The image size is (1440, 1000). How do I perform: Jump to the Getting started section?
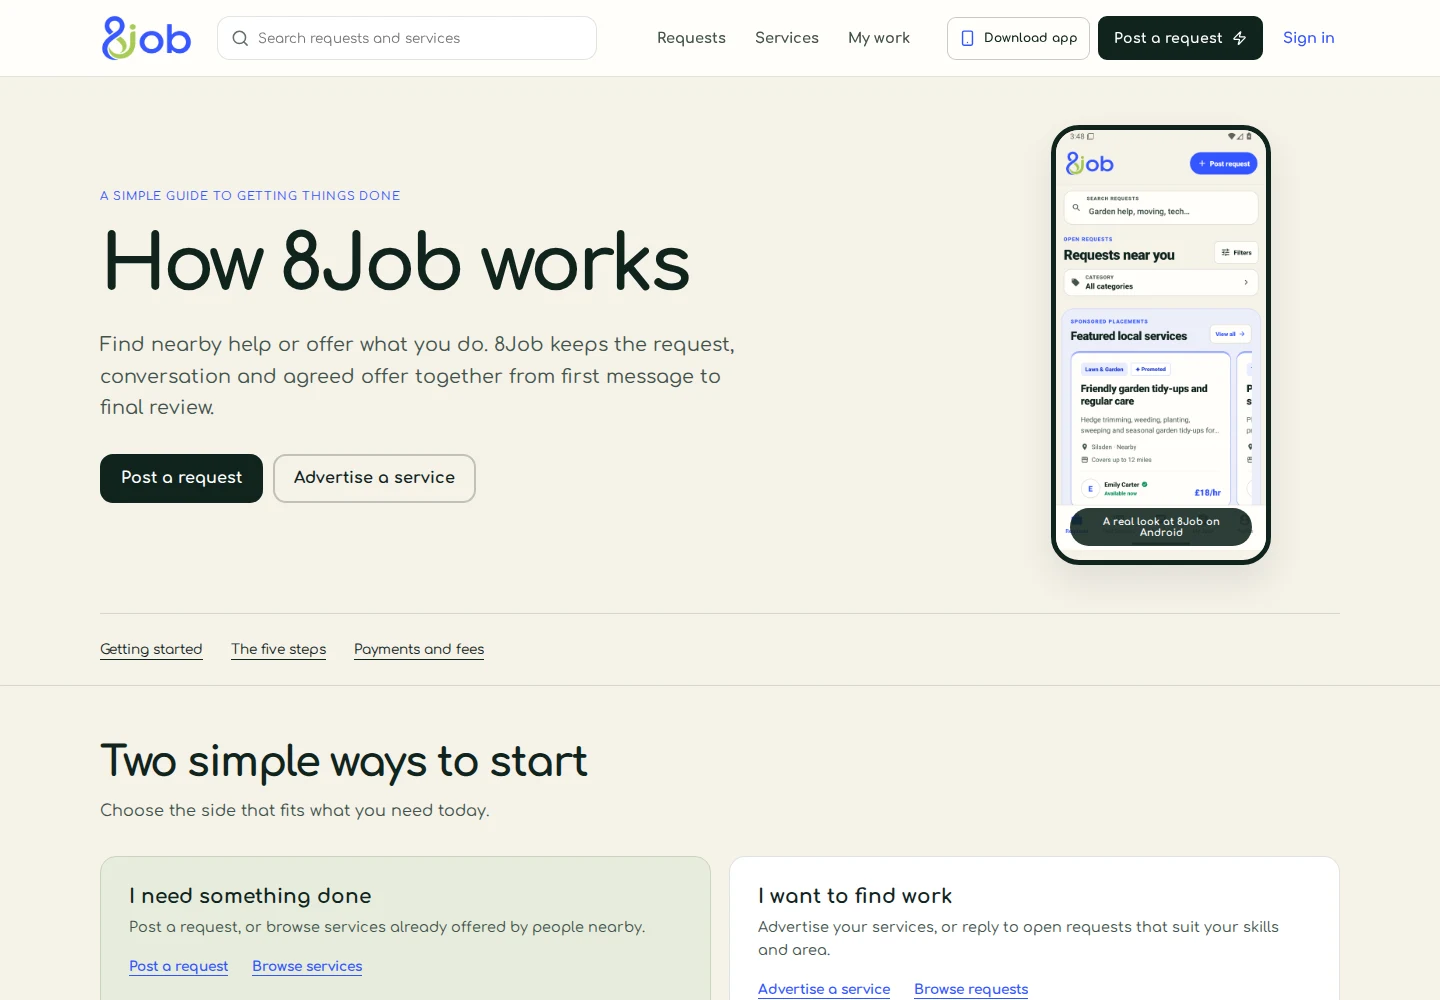click(x=151, y=649)
